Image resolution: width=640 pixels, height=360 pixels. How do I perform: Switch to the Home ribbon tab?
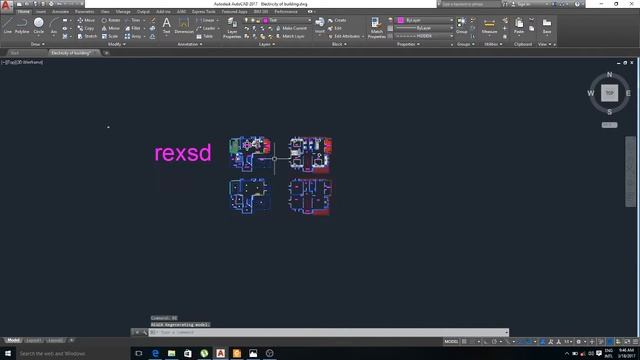(x=24, y=12)
